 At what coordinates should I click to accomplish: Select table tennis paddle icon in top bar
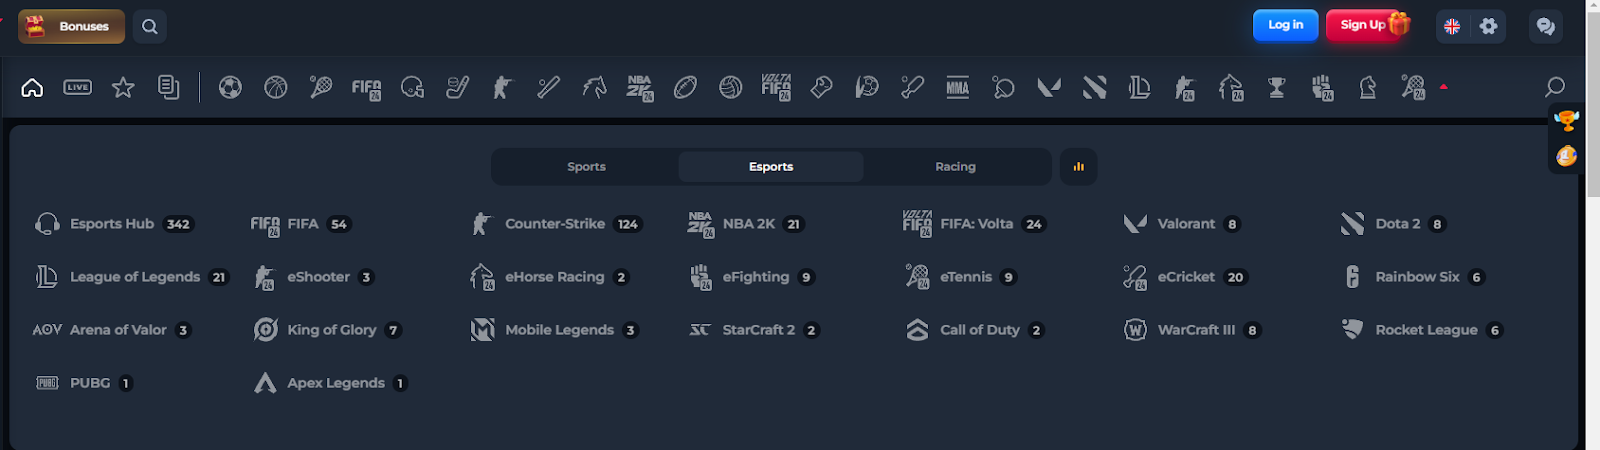point(1003,87)
